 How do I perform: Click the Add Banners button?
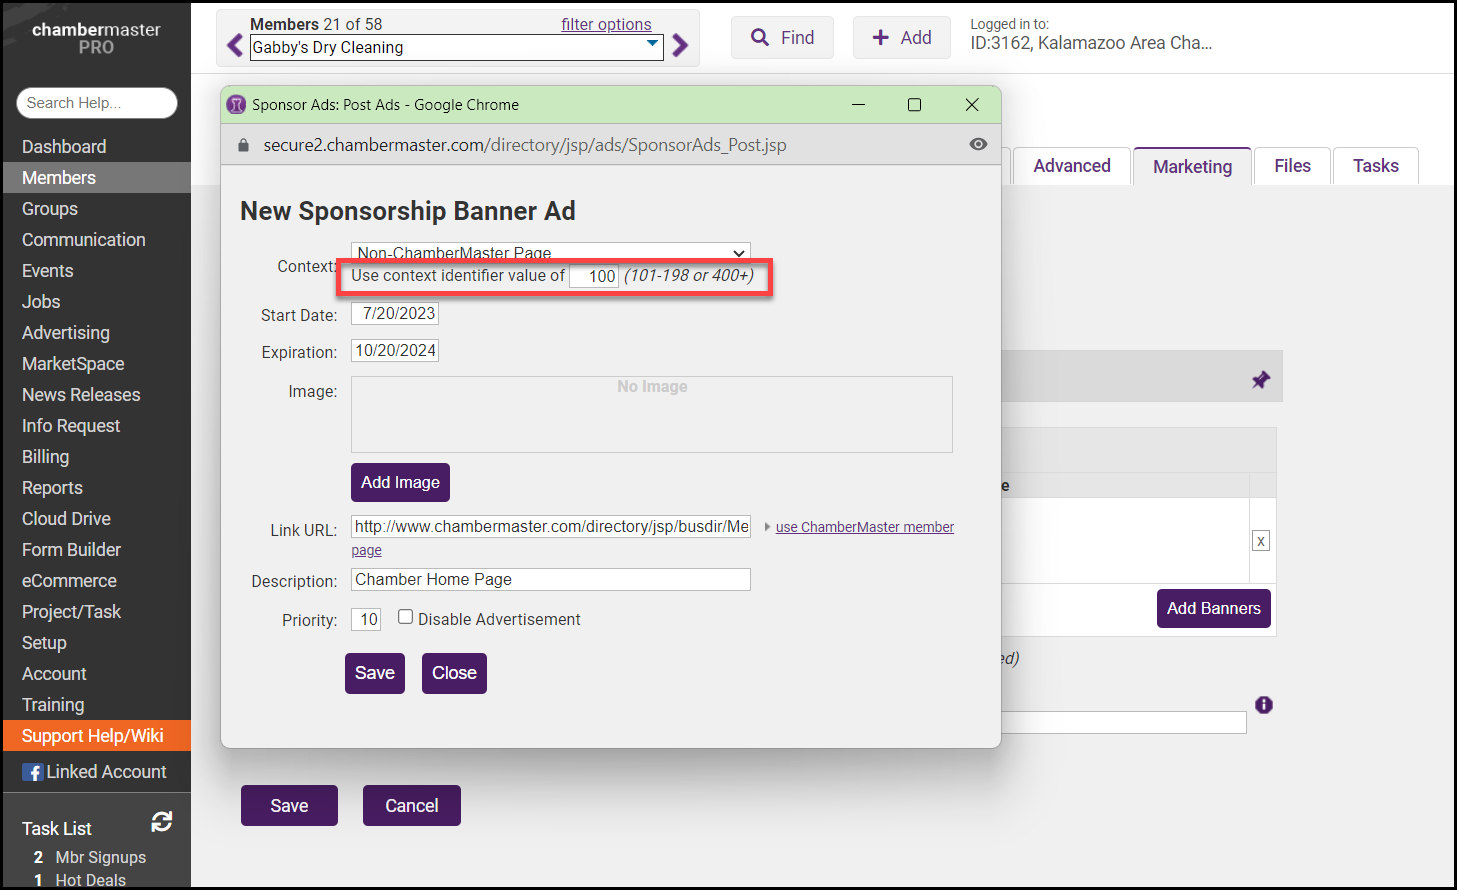pos(1213,608)
